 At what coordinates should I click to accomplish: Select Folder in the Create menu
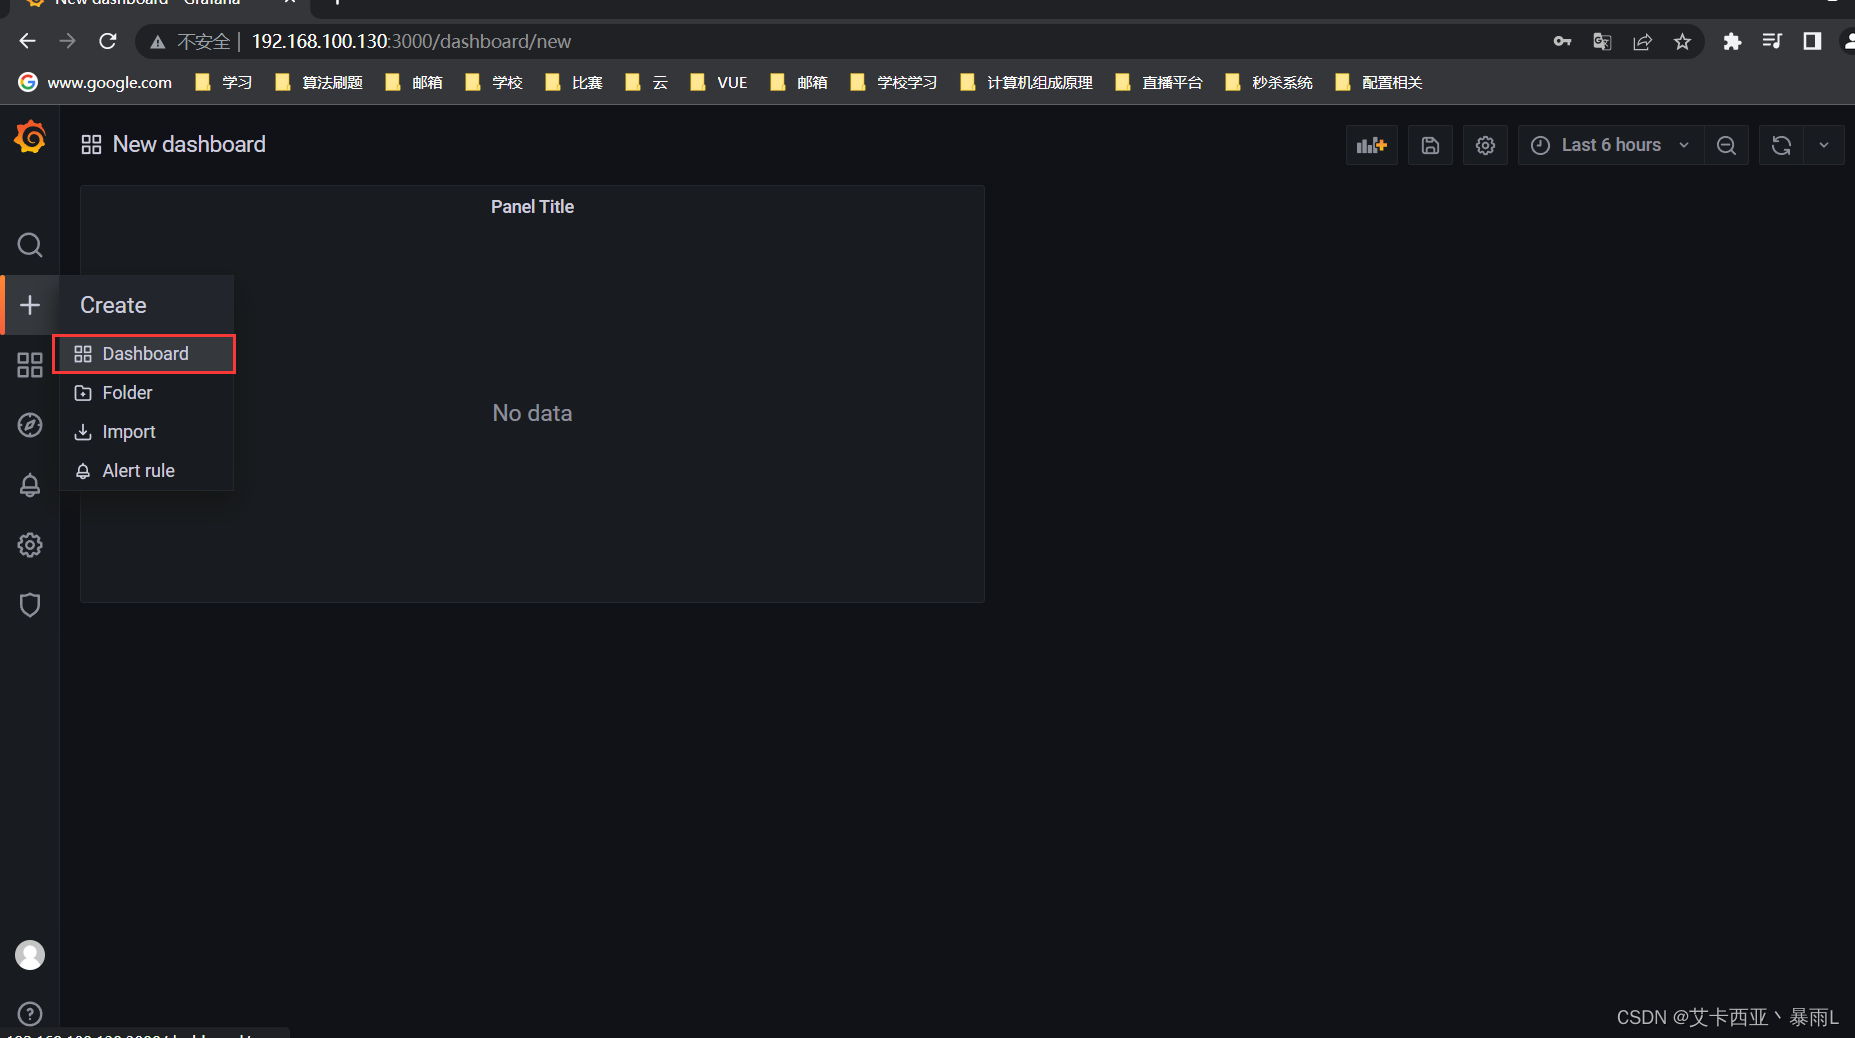(x=145, y=393)
